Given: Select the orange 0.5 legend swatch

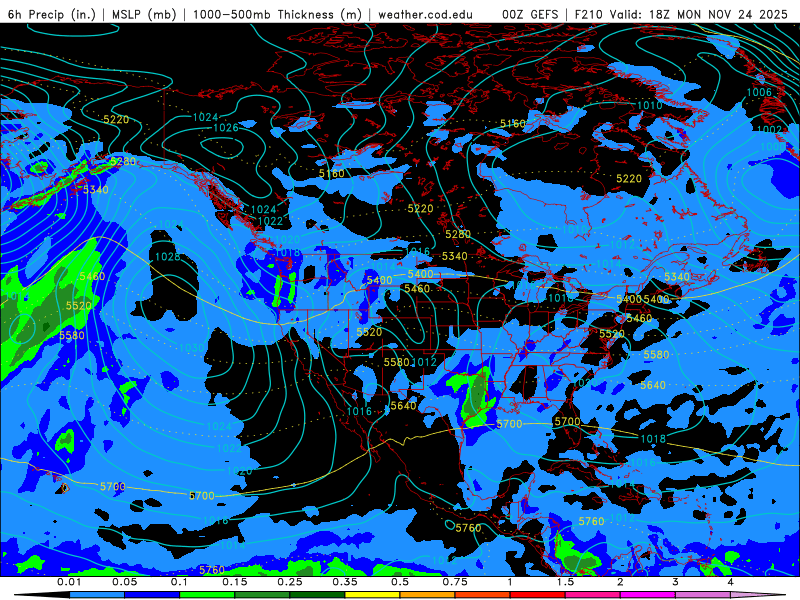Looking at the screenshot, I should (x=428, y=595).
